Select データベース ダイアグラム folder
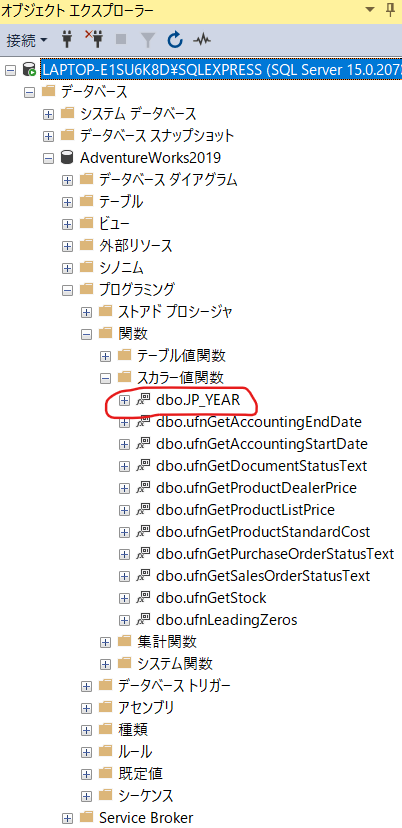This screenshot has width=402, height=828. pyautogui.click(x=168, y=180)
